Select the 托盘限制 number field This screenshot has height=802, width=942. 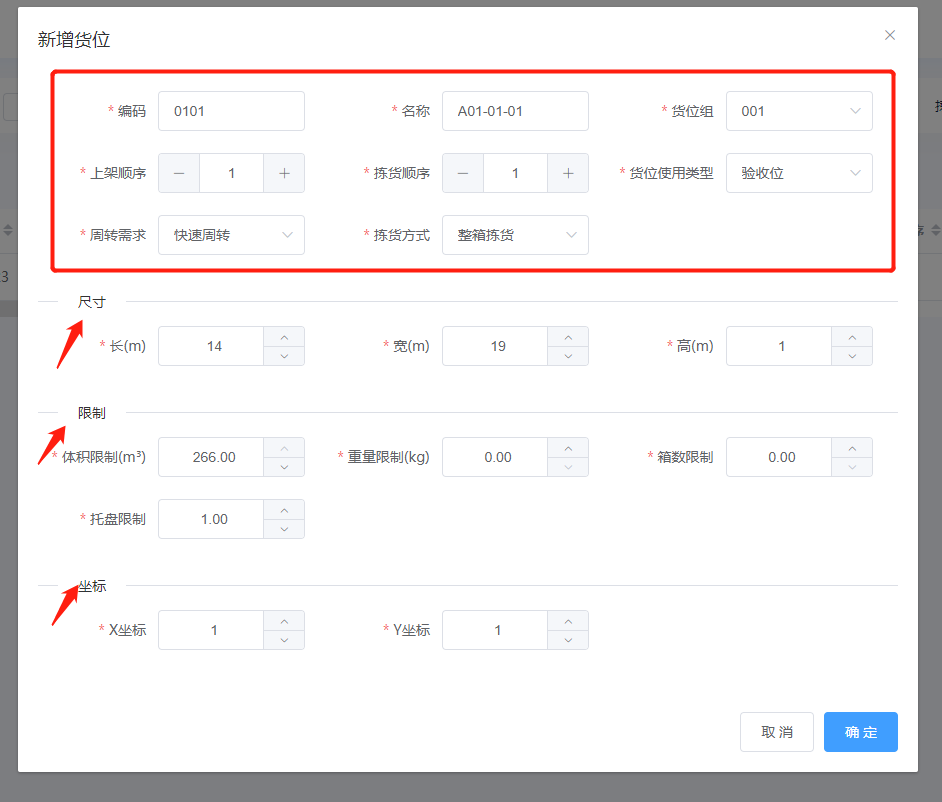click(212, 519)
